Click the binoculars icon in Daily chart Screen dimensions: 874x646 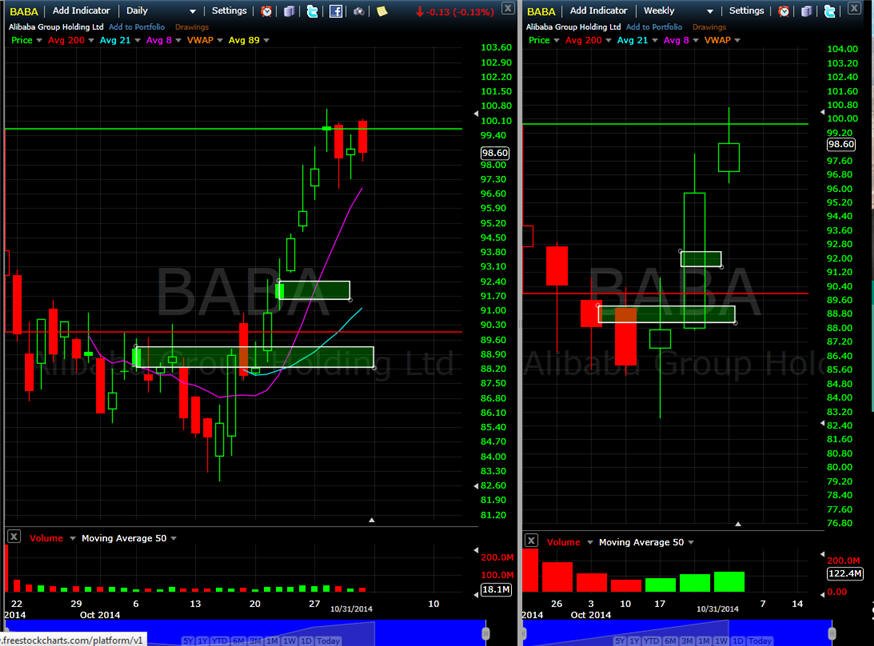point(358,11)
